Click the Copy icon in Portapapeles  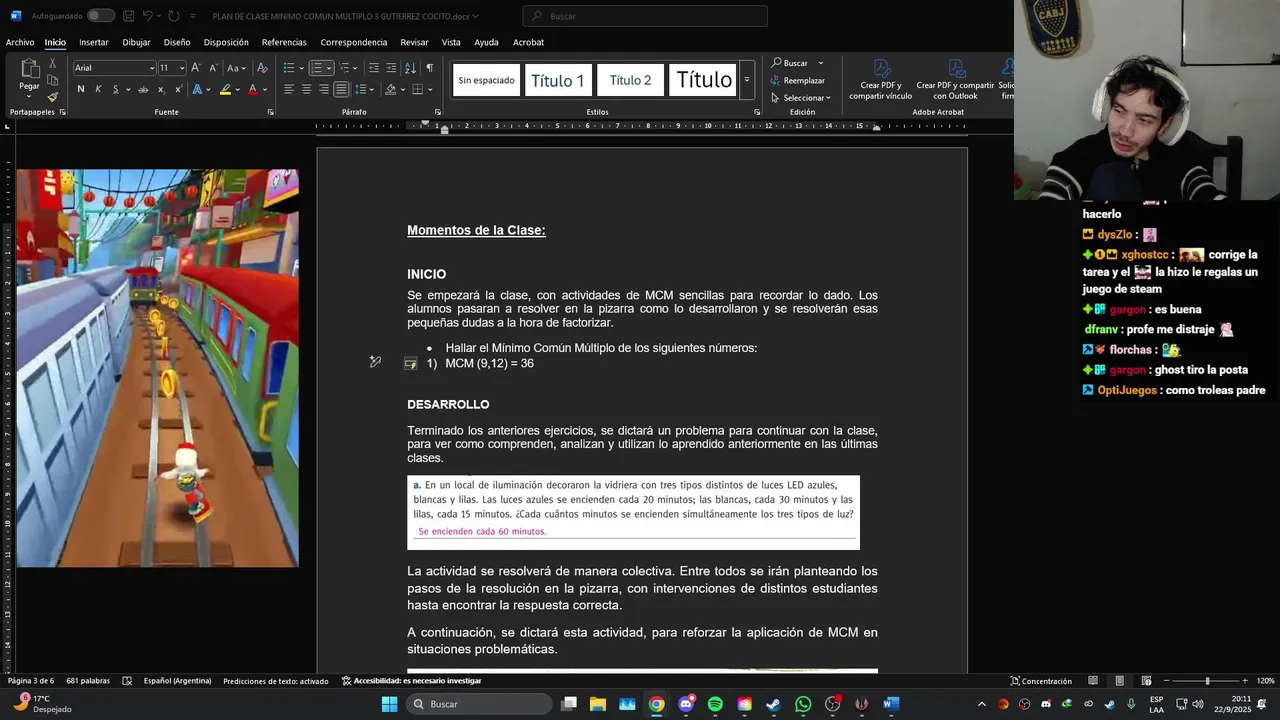pyautogui.click(x=52, y=80)
